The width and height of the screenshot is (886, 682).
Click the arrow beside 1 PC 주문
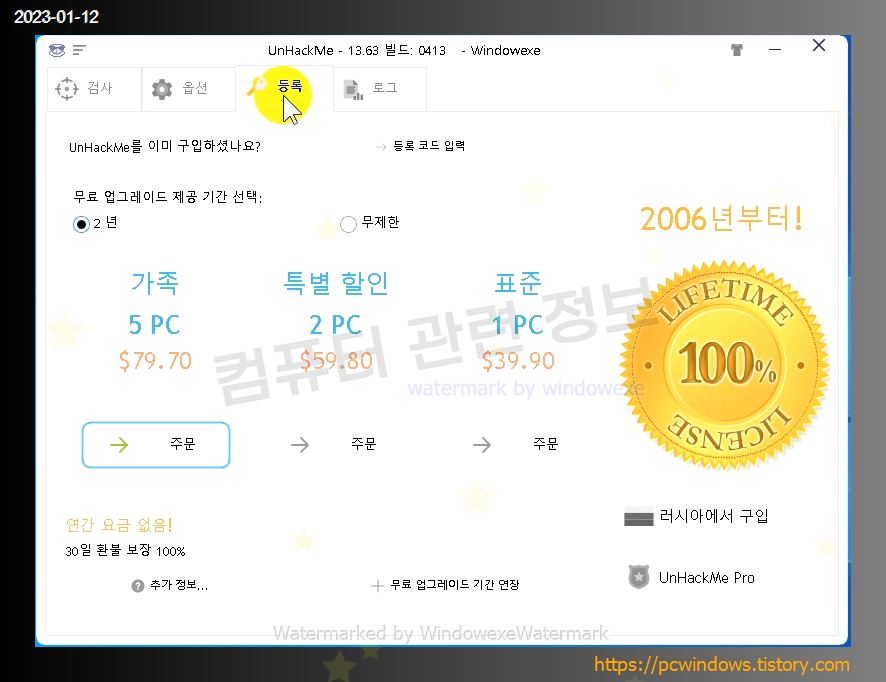click(x=482, y=445)
